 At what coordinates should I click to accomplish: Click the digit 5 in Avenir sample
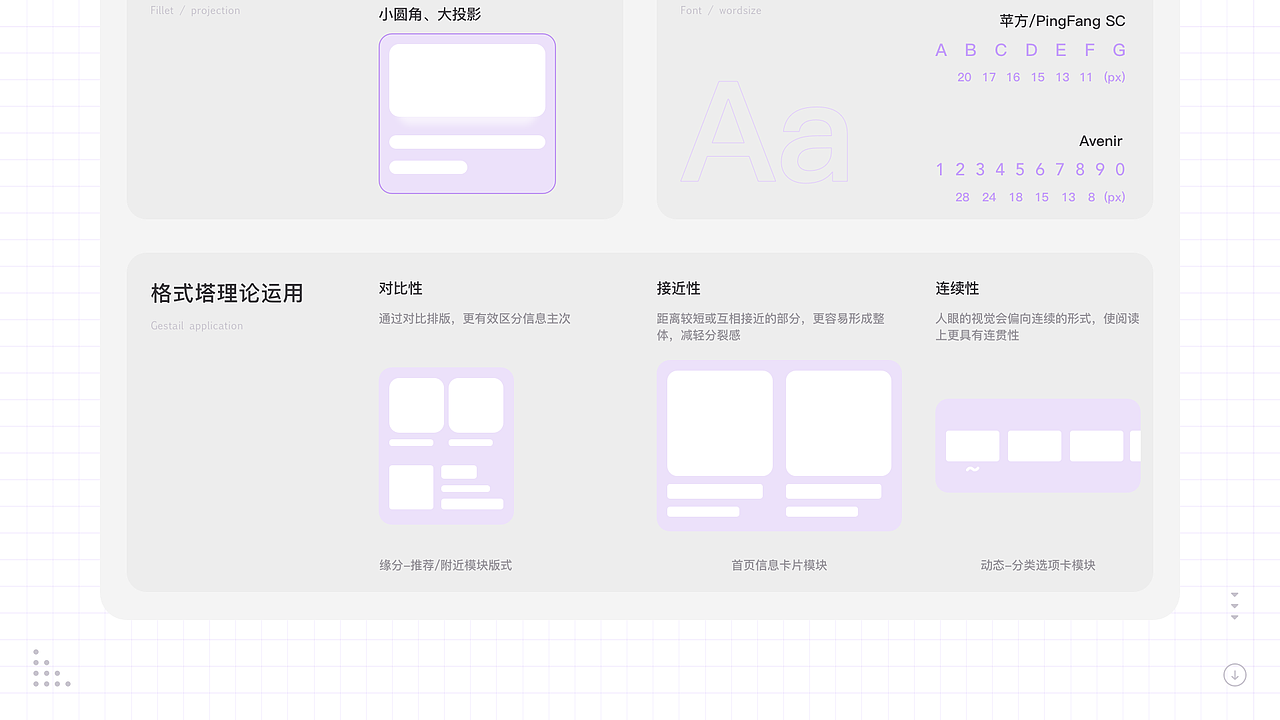[1020, 170]
